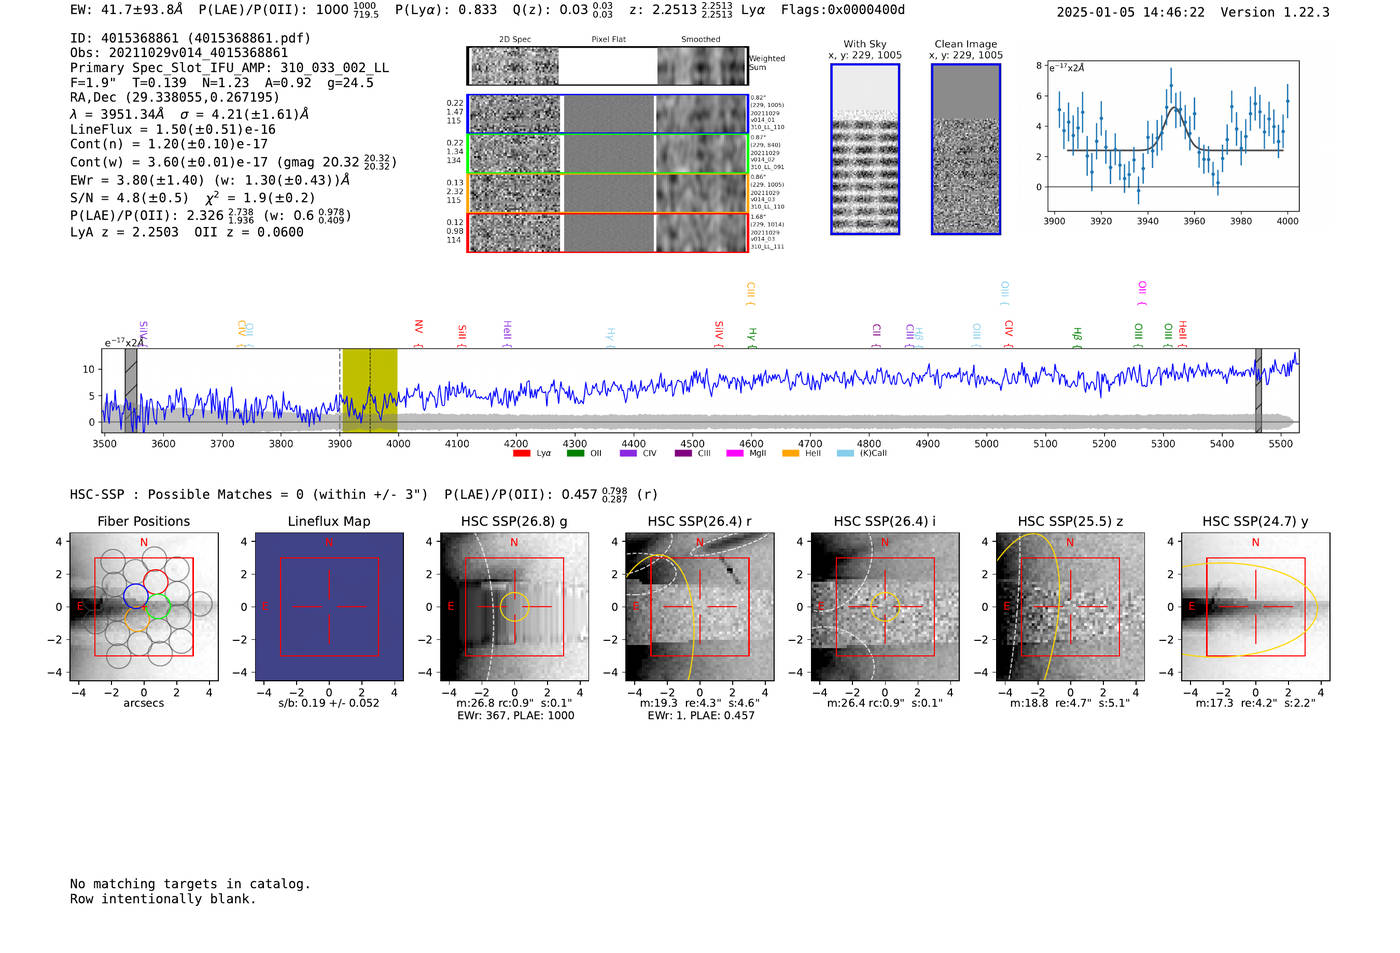
Task: Select 'No matching targets in catalog.' text
Action: click(x=190, y=884)
